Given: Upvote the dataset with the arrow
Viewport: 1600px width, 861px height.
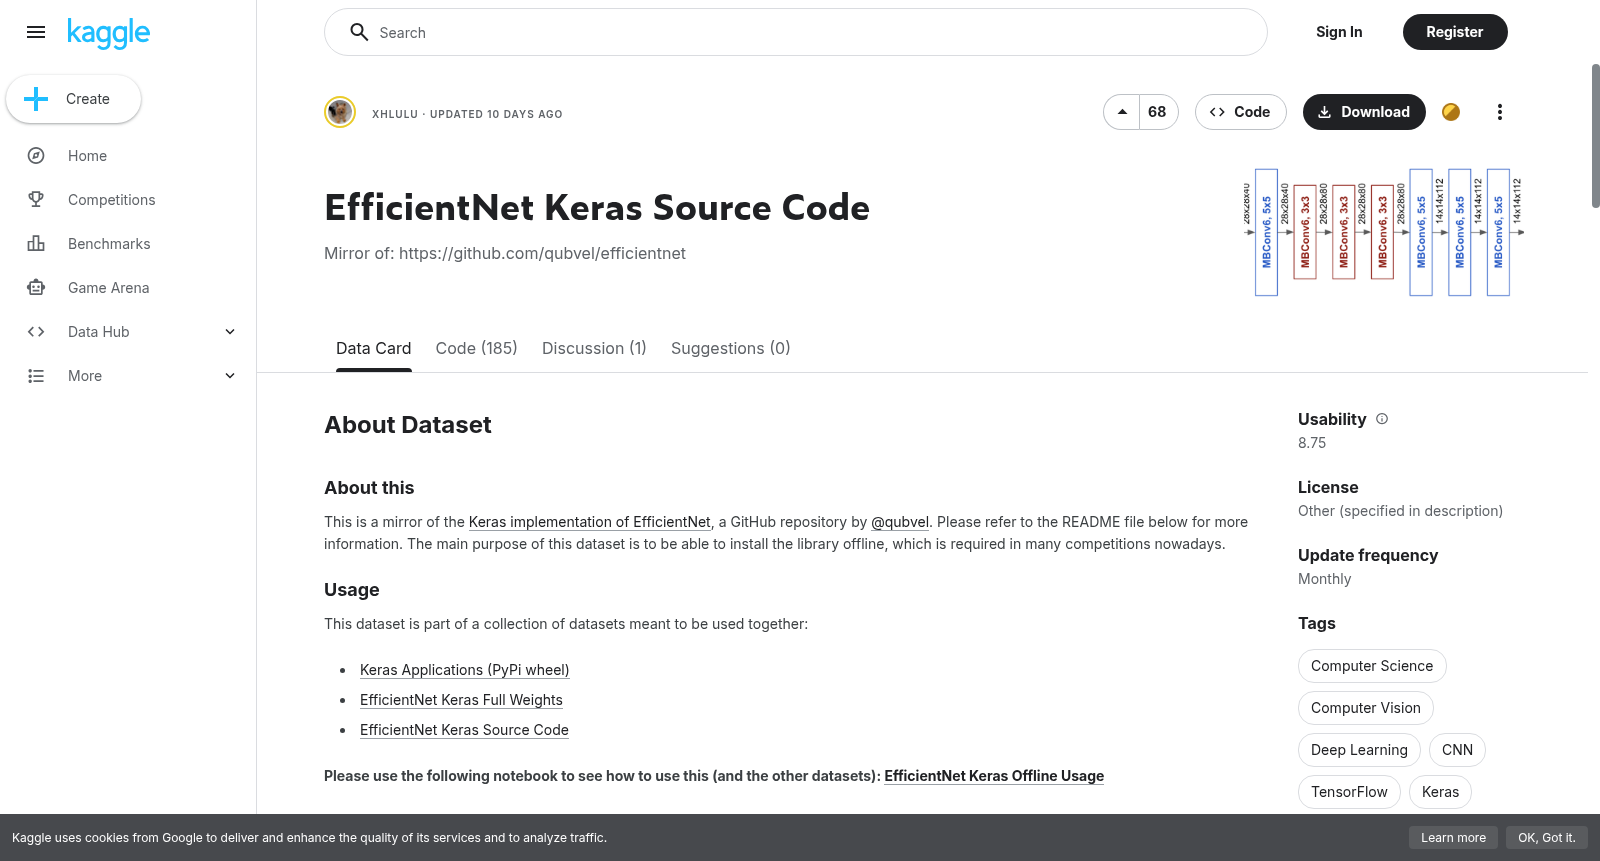Looking at the screenshot, I should coord(1122,112).
